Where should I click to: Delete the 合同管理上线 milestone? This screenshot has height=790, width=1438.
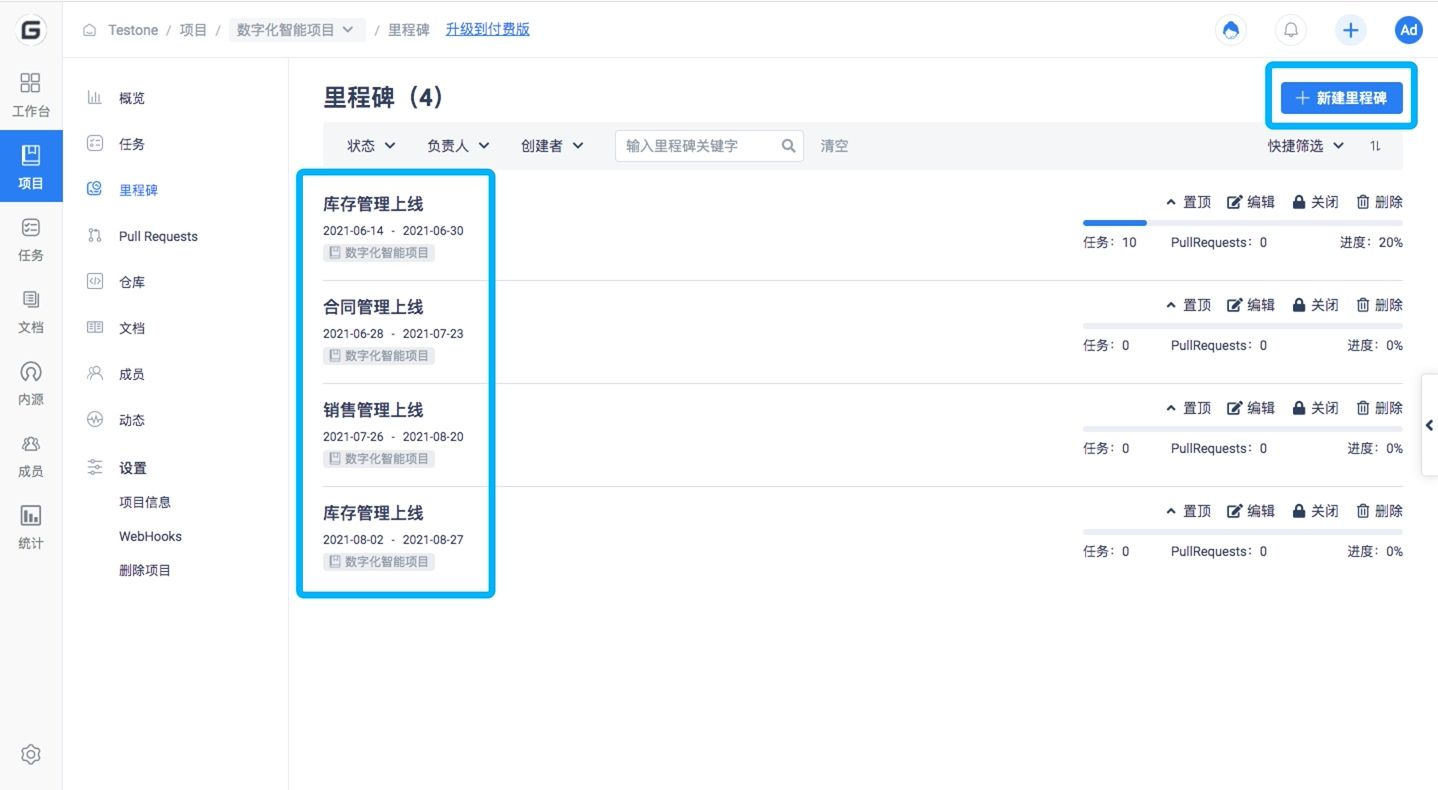pyautogui.click(x=1379, y=305)
